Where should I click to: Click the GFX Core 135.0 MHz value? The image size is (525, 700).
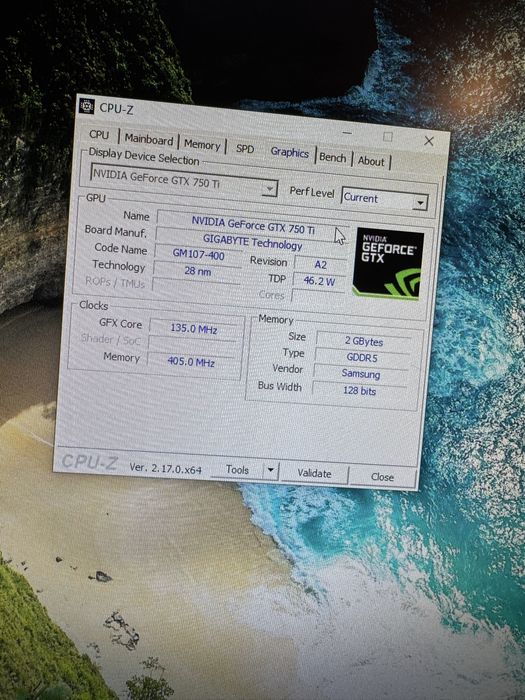coord(194,329)
